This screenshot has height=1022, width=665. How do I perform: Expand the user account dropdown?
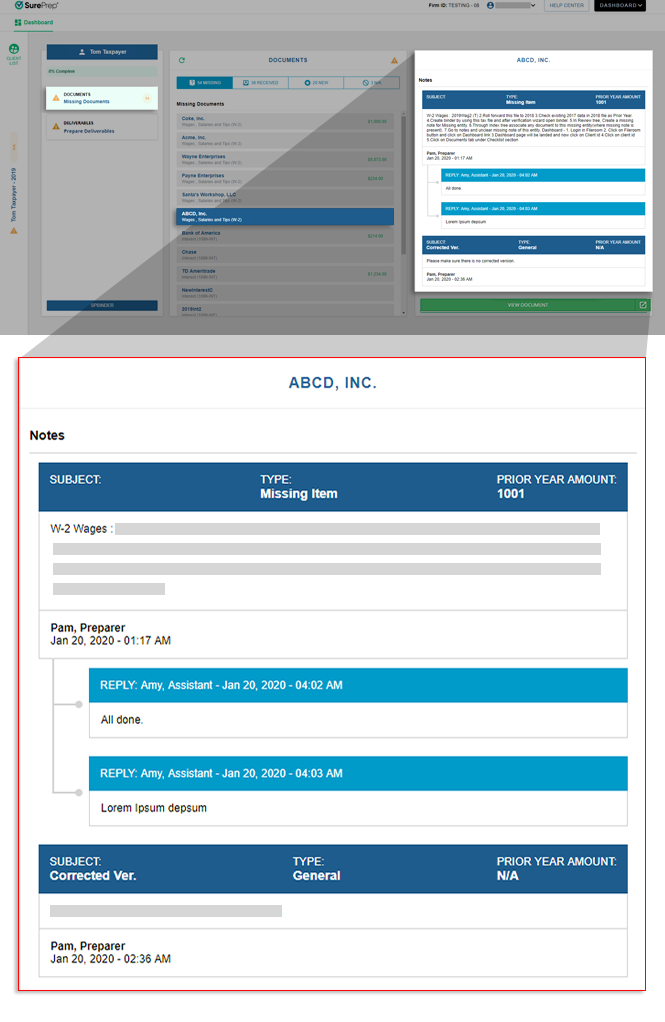click(532, 6)
